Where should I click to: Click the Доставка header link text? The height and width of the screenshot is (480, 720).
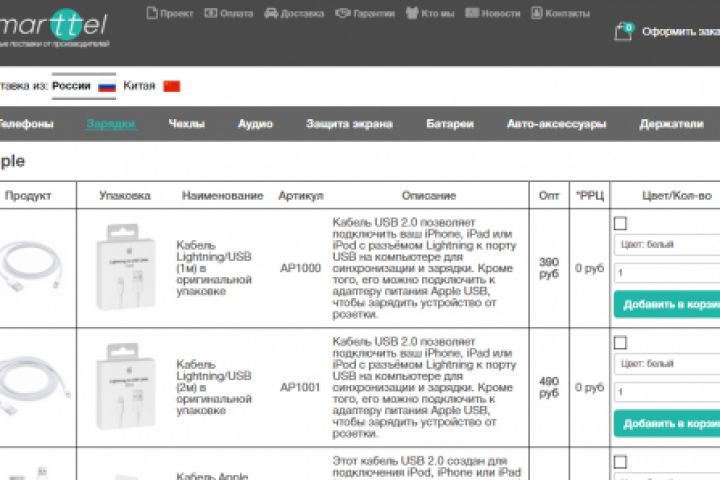pos(302,13)
